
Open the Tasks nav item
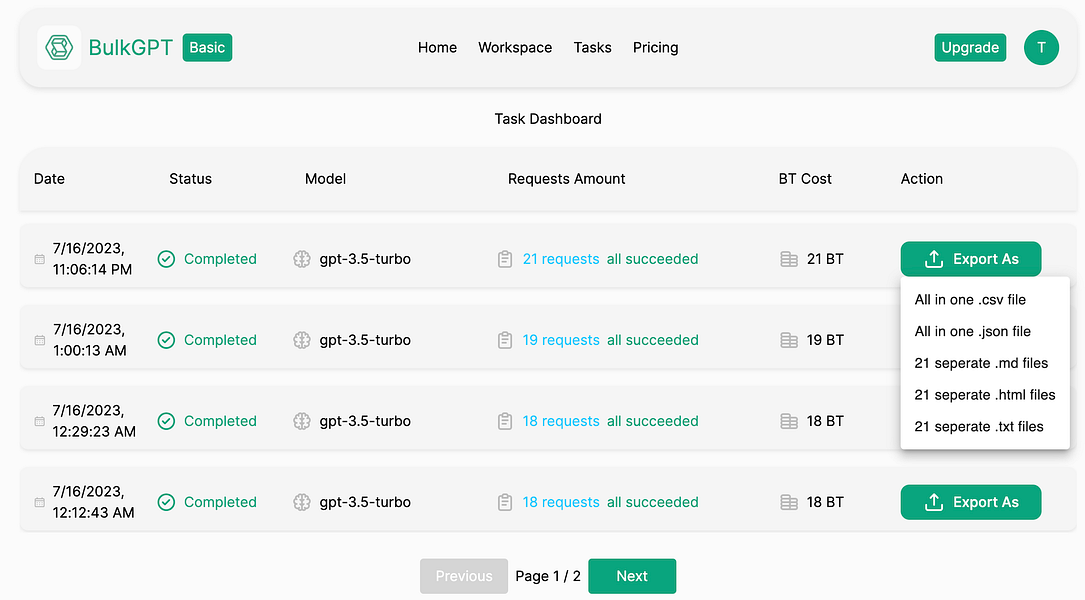click(x=592, y=48)
